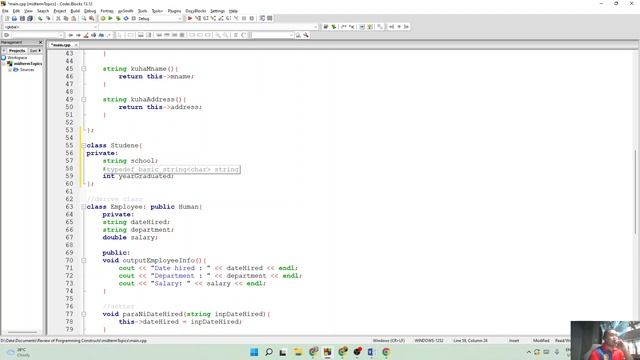640x360 pixels.
Task: Click the Paste toolbar icon
Action: point(73,18)
